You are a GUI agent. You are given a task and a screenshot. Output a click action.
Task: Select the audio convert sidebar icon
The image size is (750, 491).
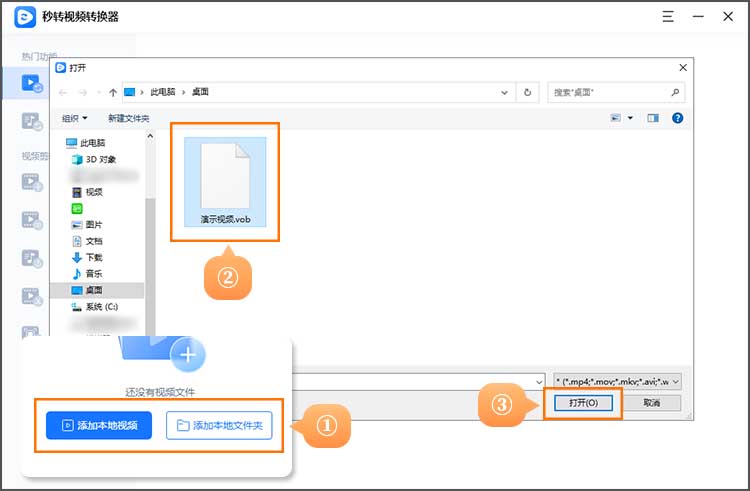click(x=32, y=121)
